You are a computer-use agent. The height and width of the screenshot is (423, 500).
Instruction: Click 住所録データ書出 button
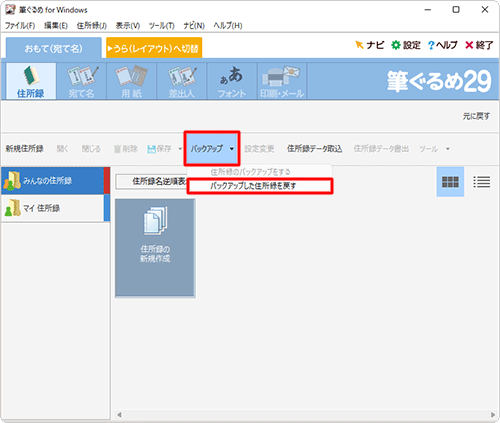(x=381, y=149)
